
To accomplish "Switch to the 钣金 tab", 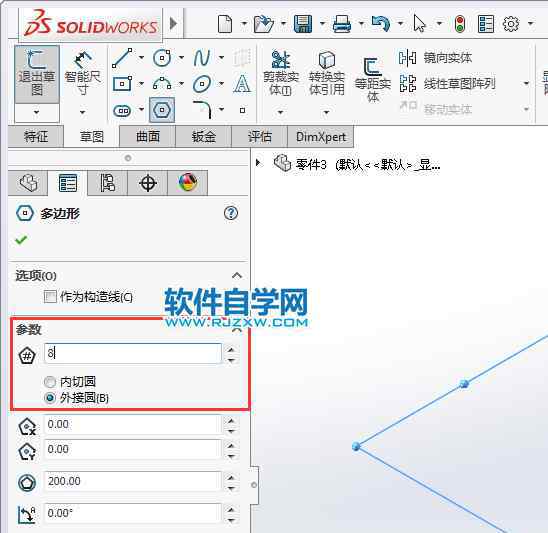I will (203, 137).
